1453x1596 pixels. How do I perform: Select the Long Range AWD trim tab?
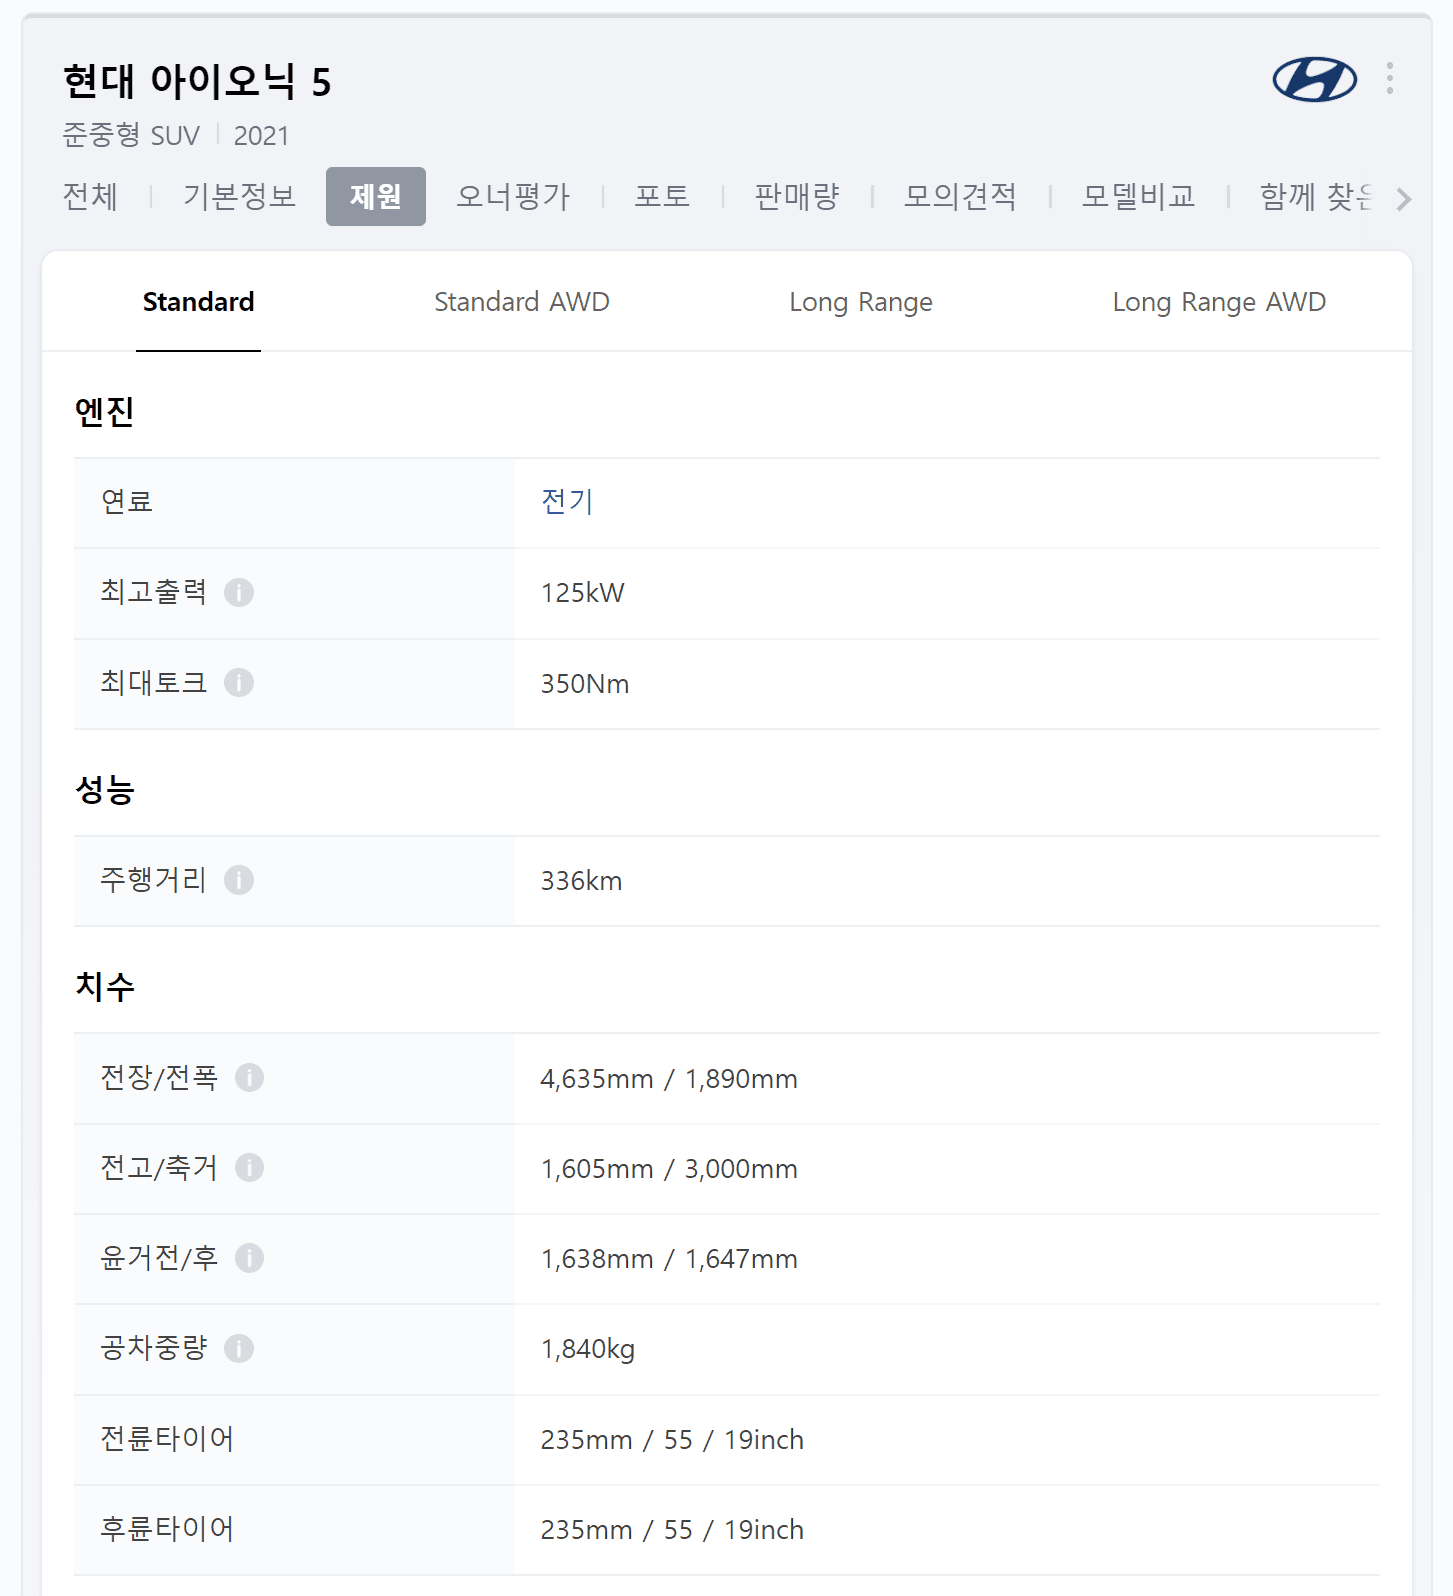point(1219,302)
